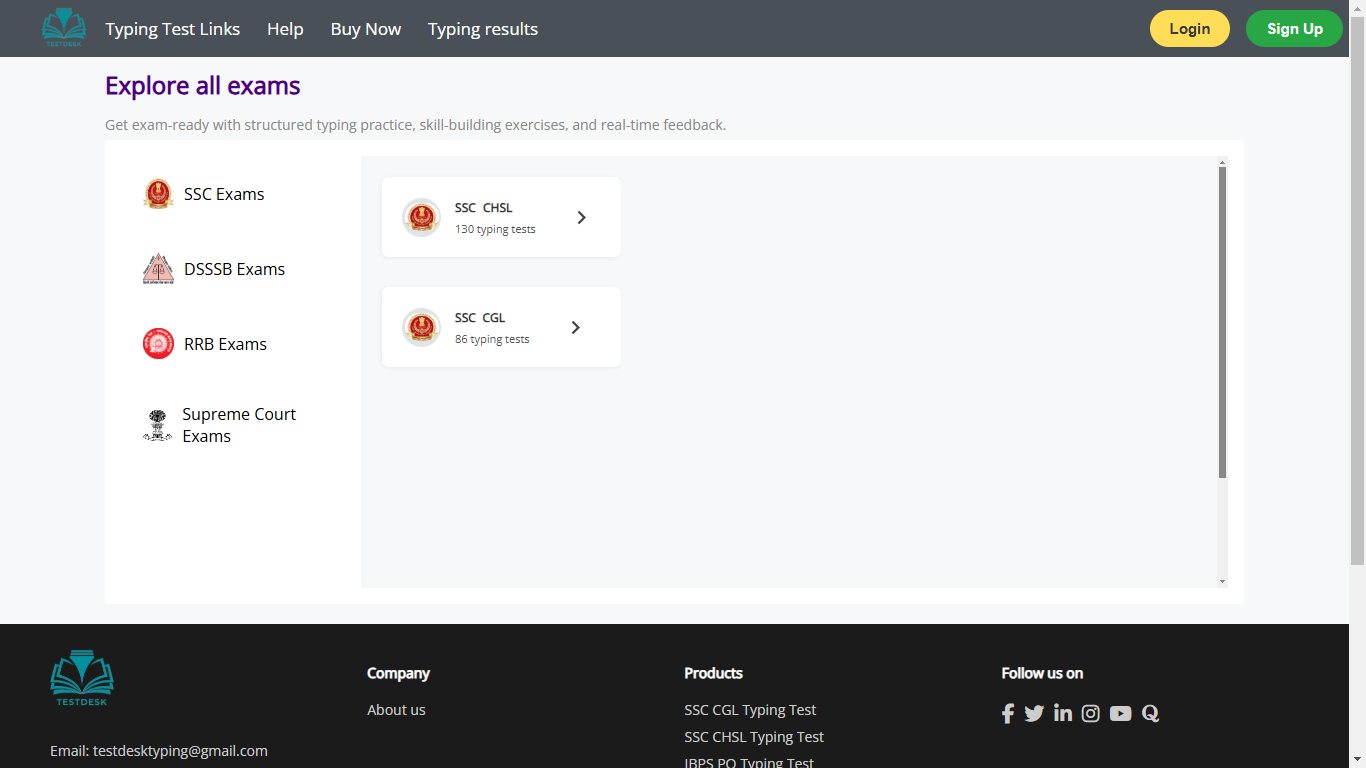This screenshot has width=1366, height=768.
Task: Click the TestDesk logo in the header
Action: pos(63,28)
